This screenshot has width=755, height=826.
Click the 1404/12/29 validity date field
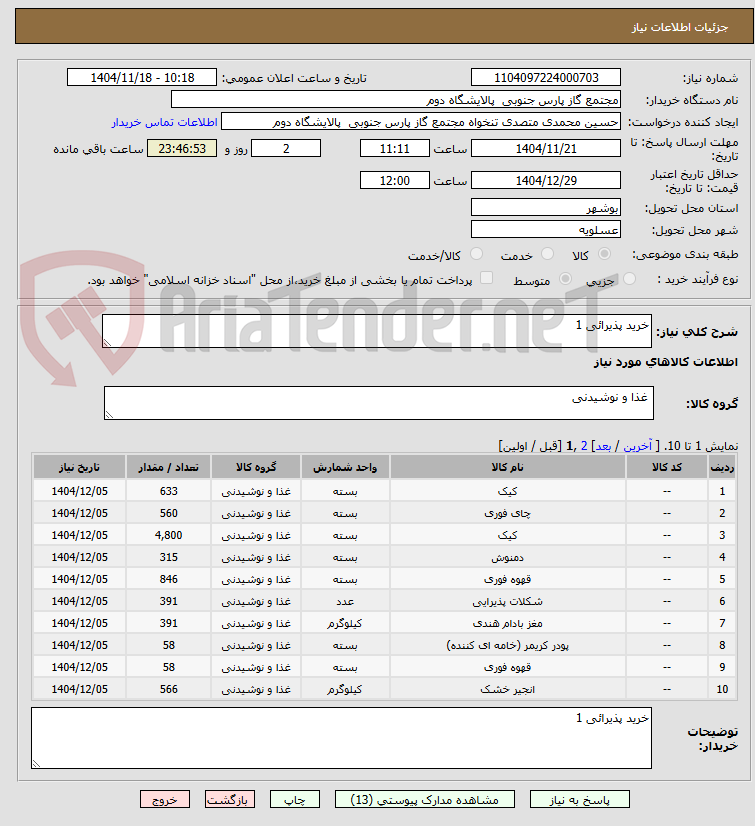pos(546,181)
